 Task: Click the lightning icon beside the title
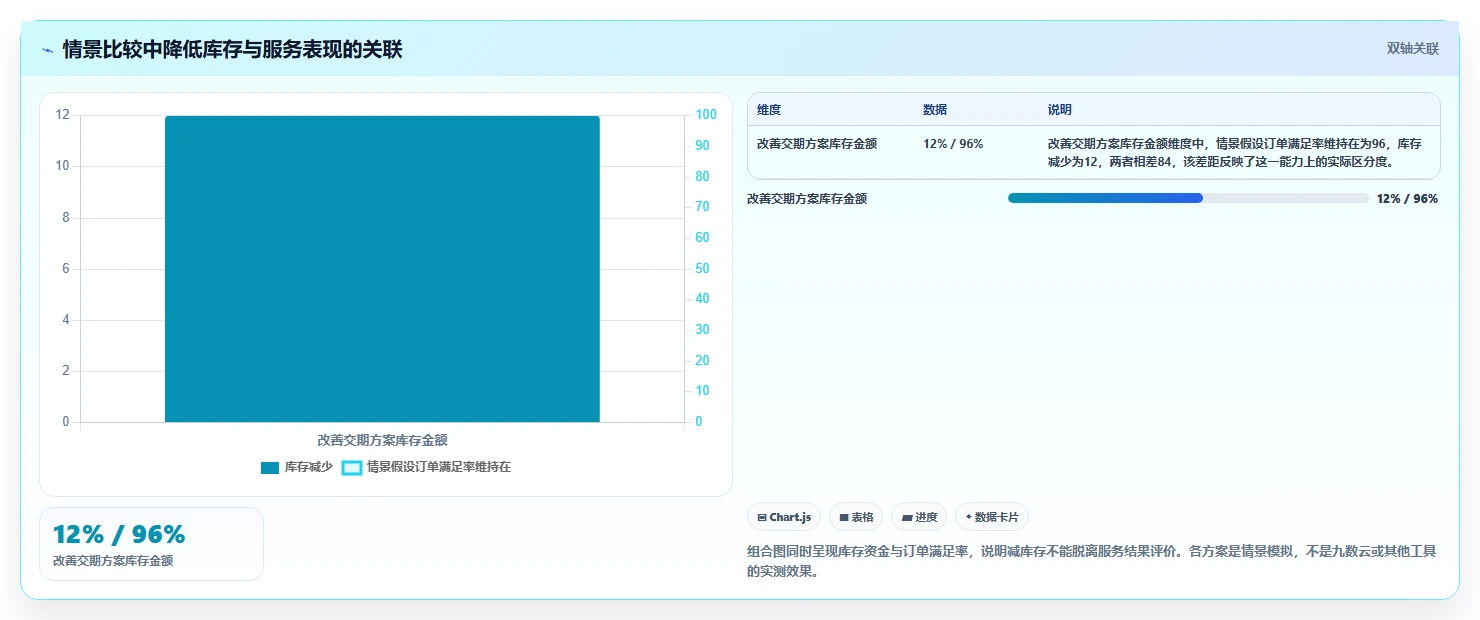click(x=47, y=50)
